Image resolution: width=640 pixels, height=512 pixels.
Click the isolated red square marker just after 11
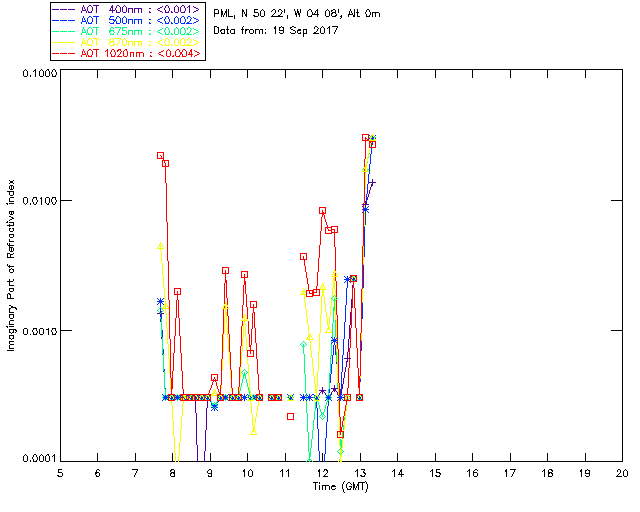click(x=290, y=416)
